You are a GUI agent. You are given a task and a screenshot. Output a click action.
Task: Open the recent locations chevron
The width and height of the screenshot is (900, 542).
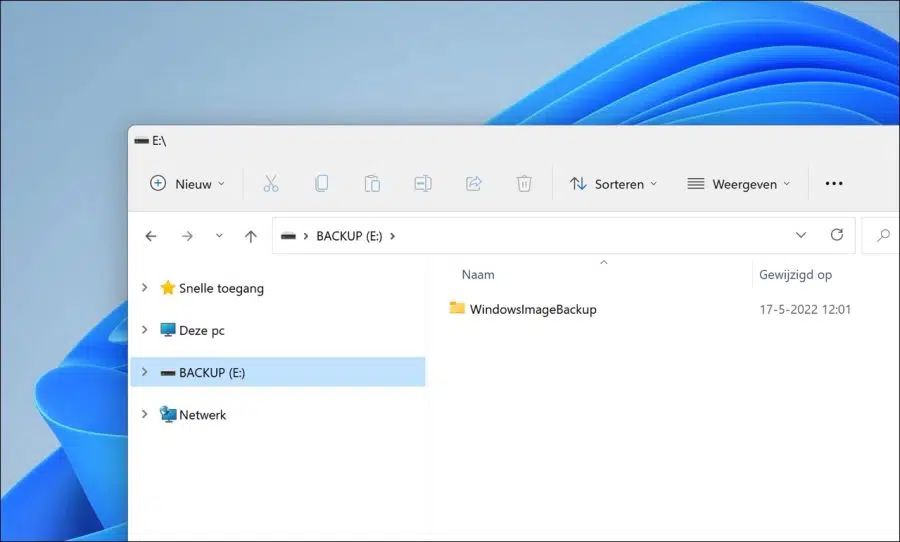(x=219, y=235)
